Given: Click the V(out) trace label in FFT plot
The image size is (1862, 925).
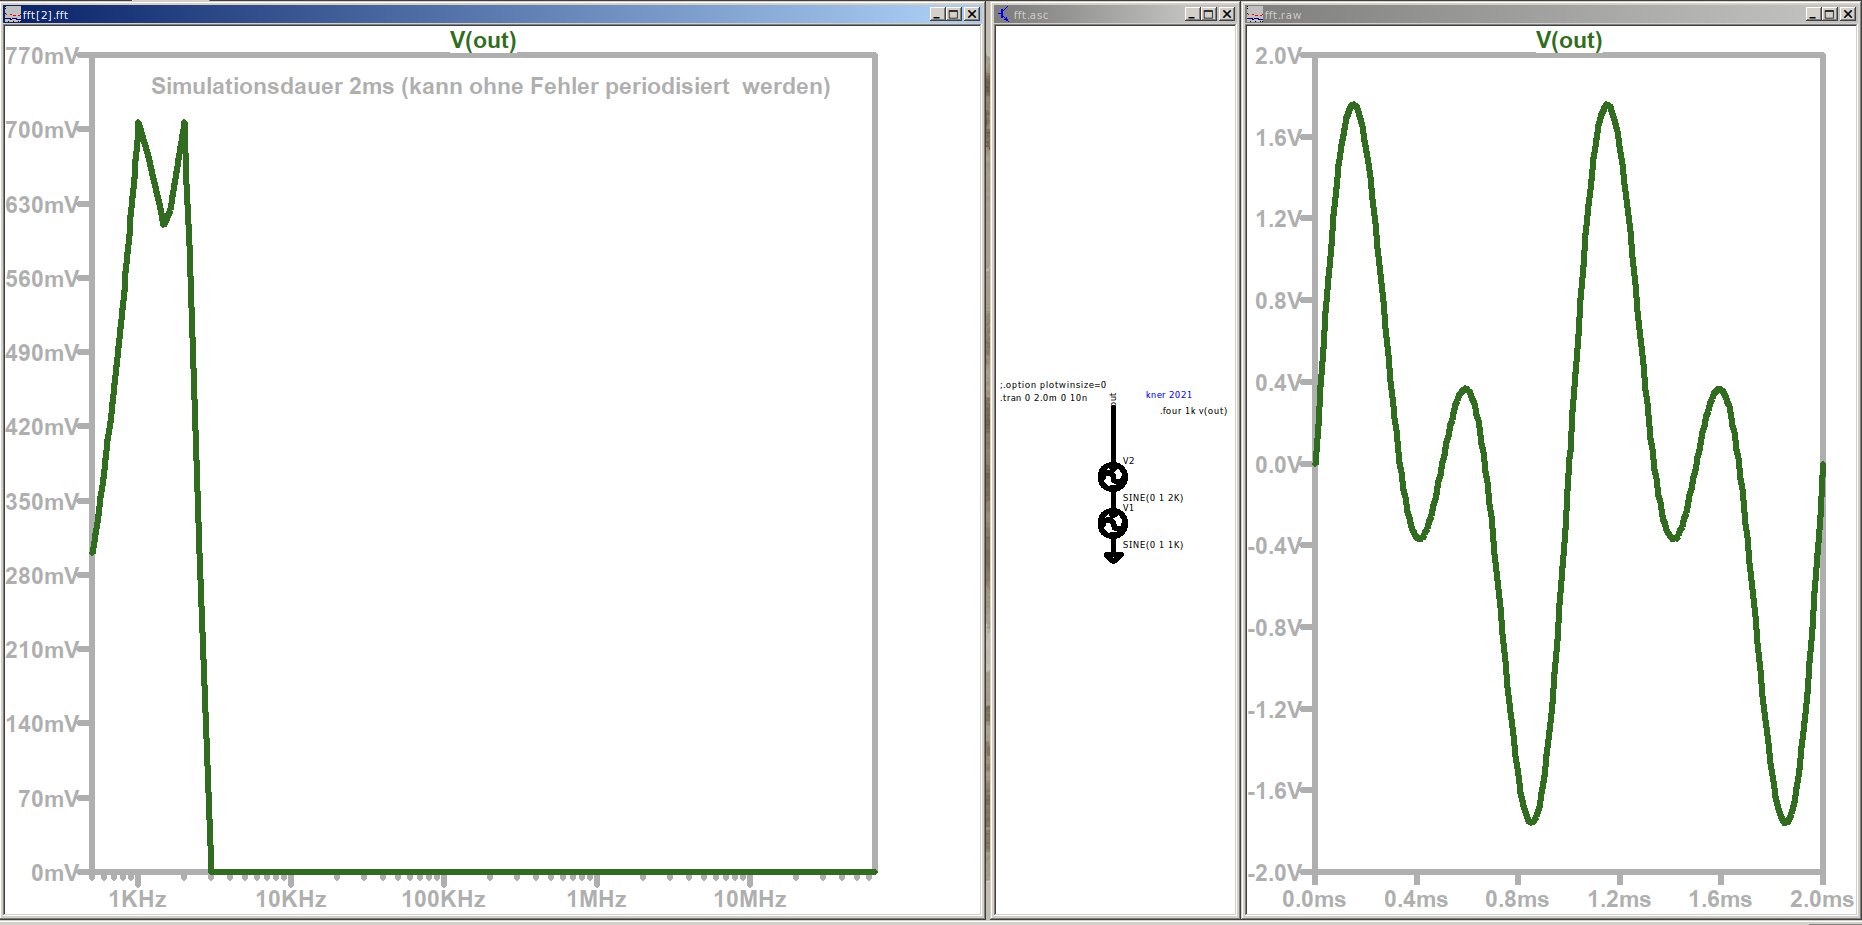Looking at the screenshot, I should [483, 40].
